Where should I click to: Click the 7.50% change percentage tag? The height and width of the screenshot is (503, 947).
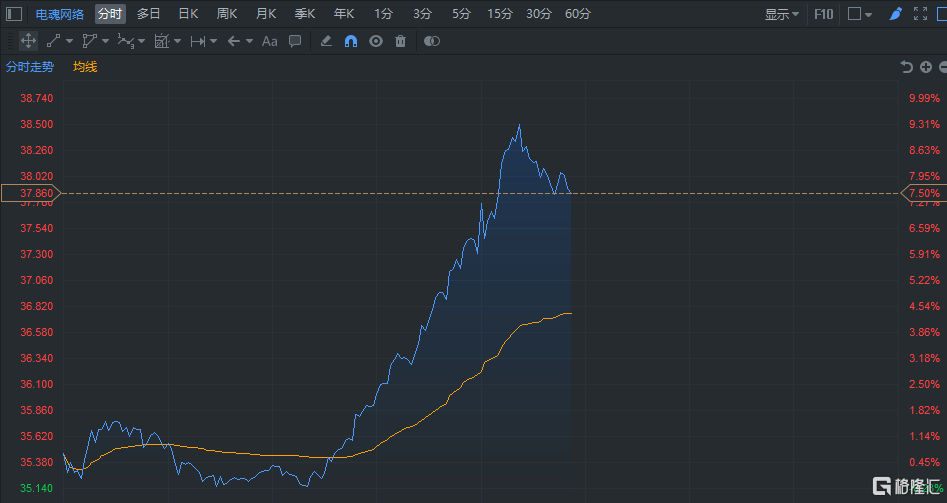924,193
